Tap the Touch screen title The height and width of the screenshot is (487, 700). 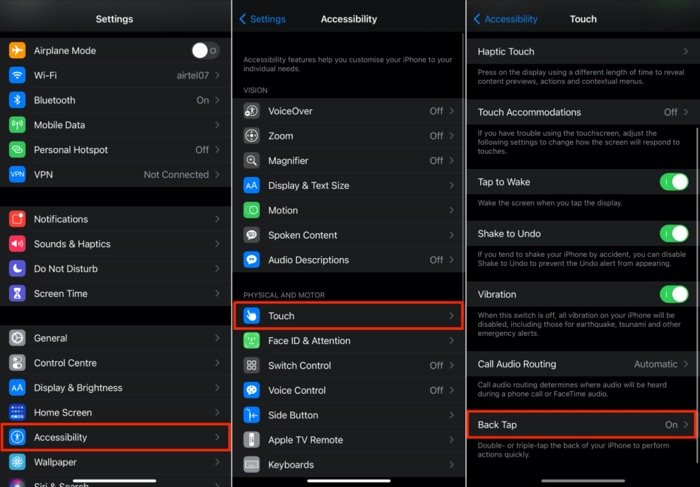click(583, 19)
